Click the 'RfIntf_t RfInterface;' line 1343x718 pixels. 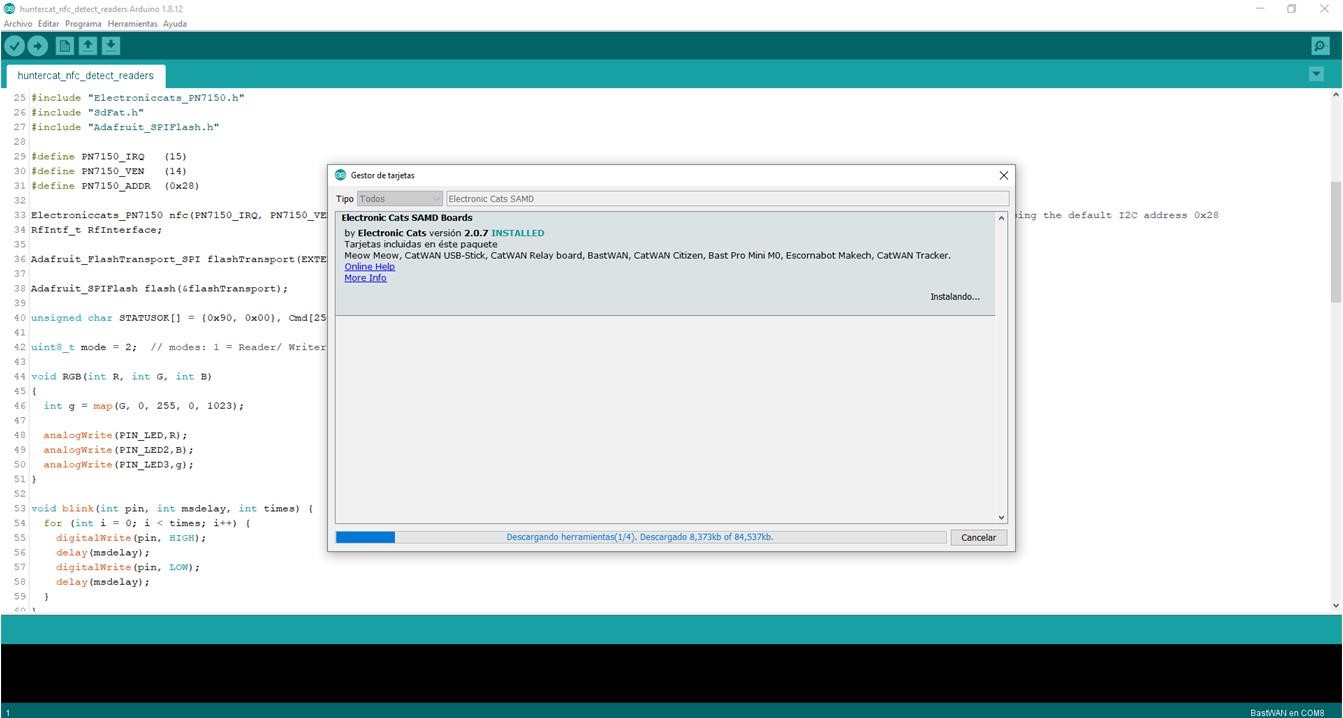point(96,230)
